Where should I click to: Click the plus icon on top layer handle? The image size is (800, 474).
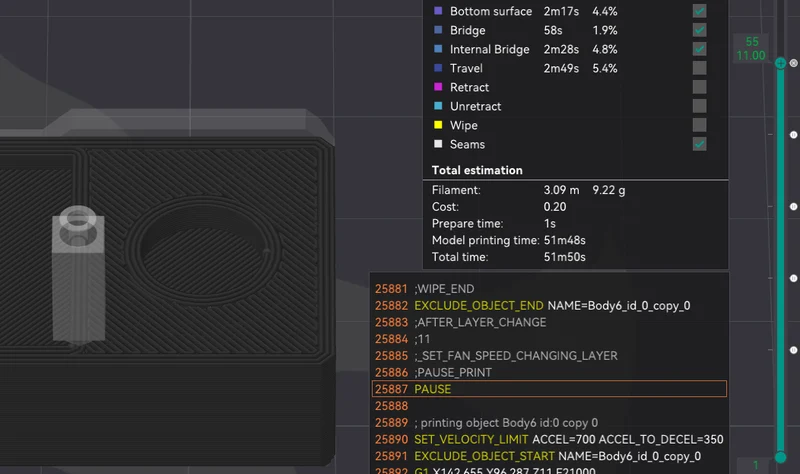[780, 63]
